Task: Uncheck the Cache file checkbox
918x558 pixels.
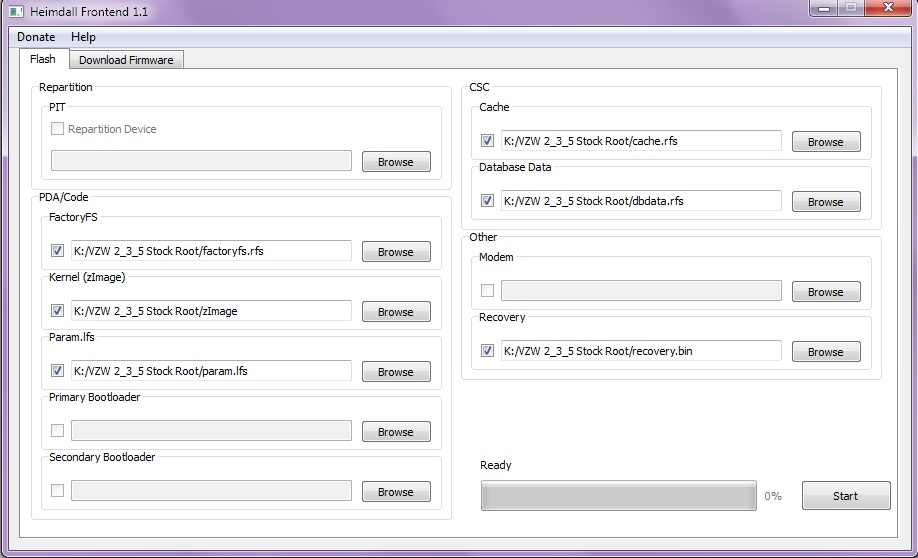Action: 487,141
